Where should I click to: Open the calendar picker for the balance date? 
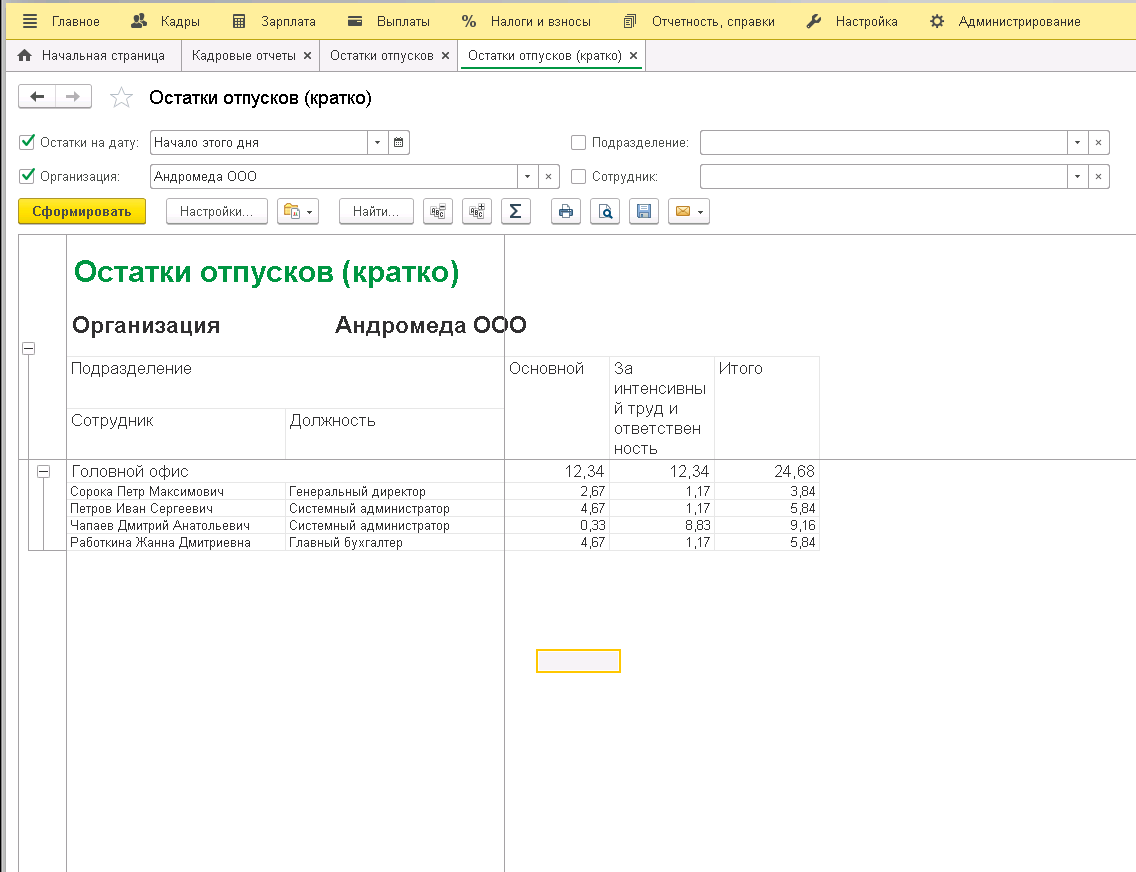[x=398, y=143]
